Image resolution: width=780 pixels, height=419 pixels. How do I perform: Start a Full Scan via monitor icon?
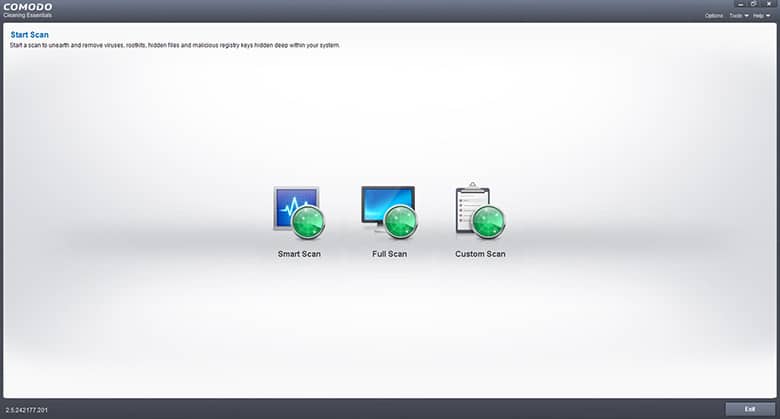[x=390, y=213]
